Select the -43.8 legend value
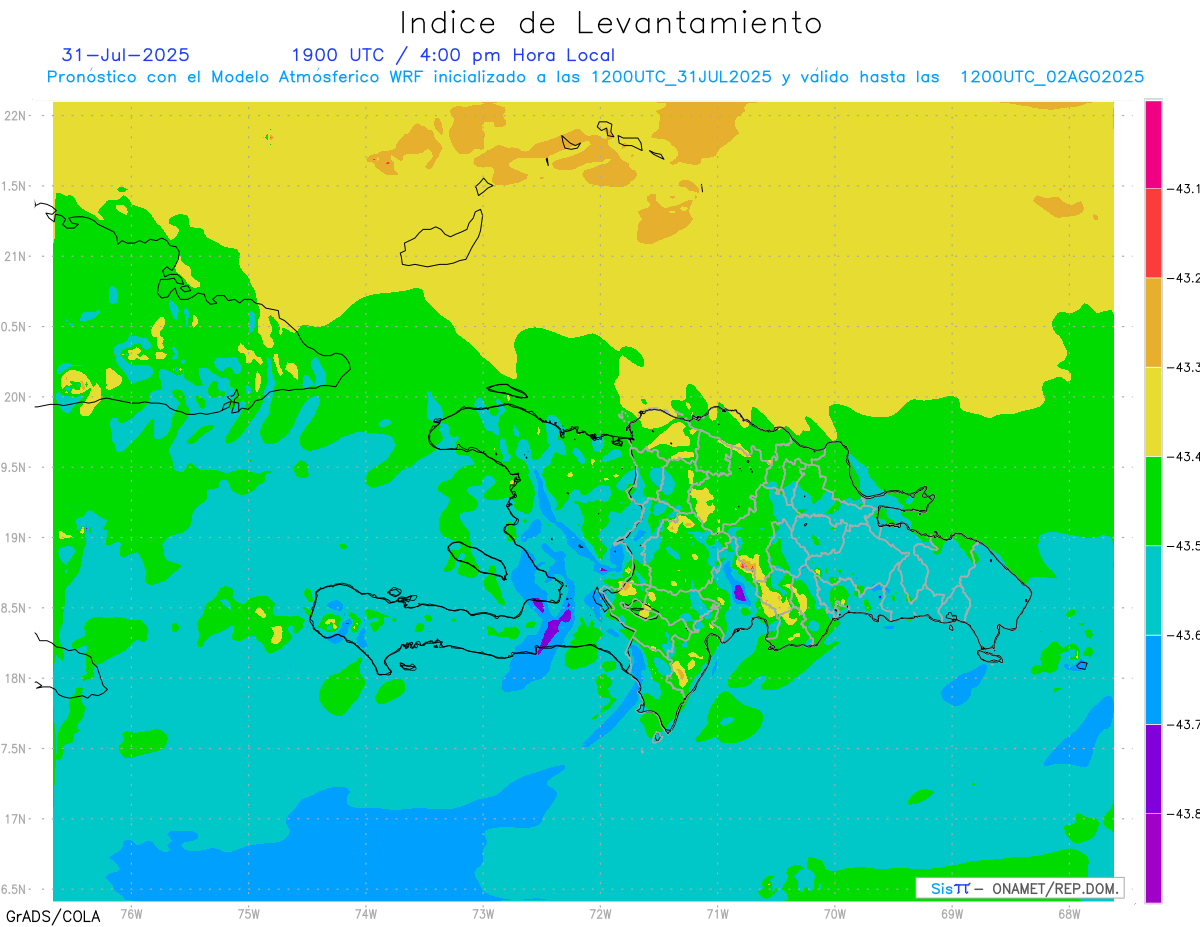Image resolution: width=1200 pixels, height=927 pixels. (1184, 813)
